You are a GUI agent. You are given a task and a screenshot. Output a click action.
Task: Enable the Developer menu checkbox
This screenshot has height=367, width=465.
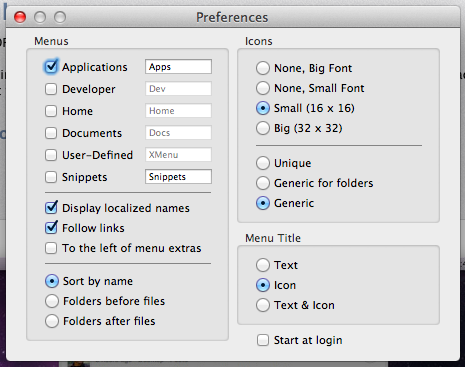pos(51,89)
